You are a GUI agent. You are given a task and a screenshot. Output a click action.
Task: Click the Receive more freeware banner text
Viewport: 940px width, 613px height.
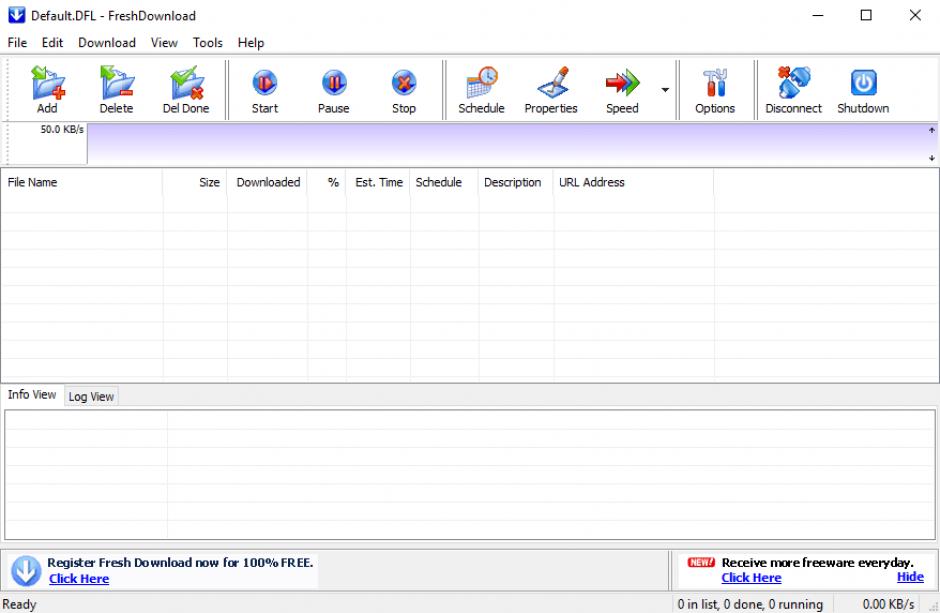818,563
